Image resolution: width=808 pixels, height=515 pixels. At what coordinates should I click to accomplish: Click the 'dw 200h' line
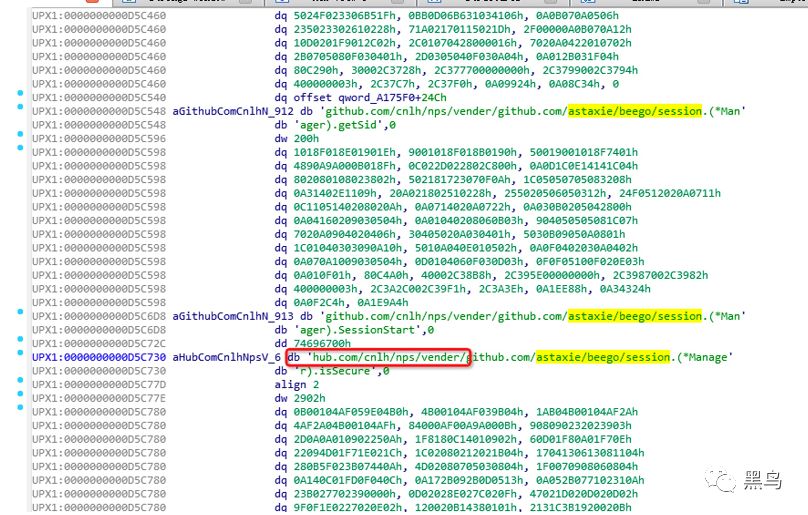pos(297,139)
